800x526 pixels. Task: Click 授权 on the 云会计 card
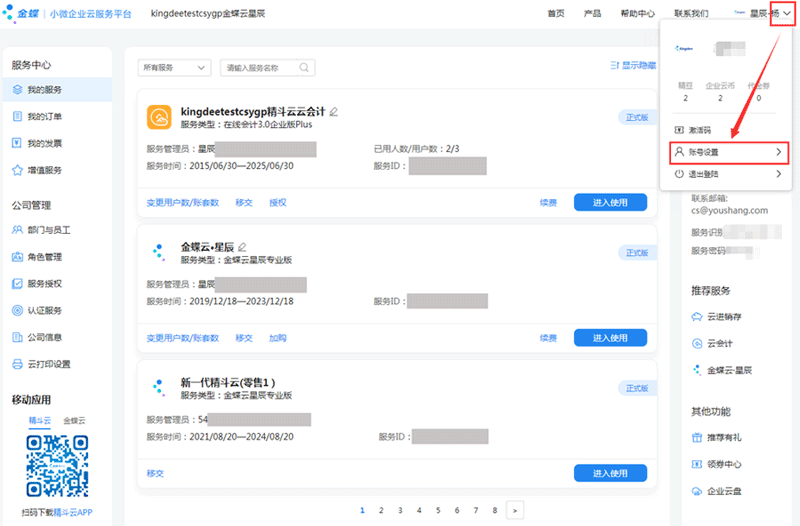click(x=278, y=203)
